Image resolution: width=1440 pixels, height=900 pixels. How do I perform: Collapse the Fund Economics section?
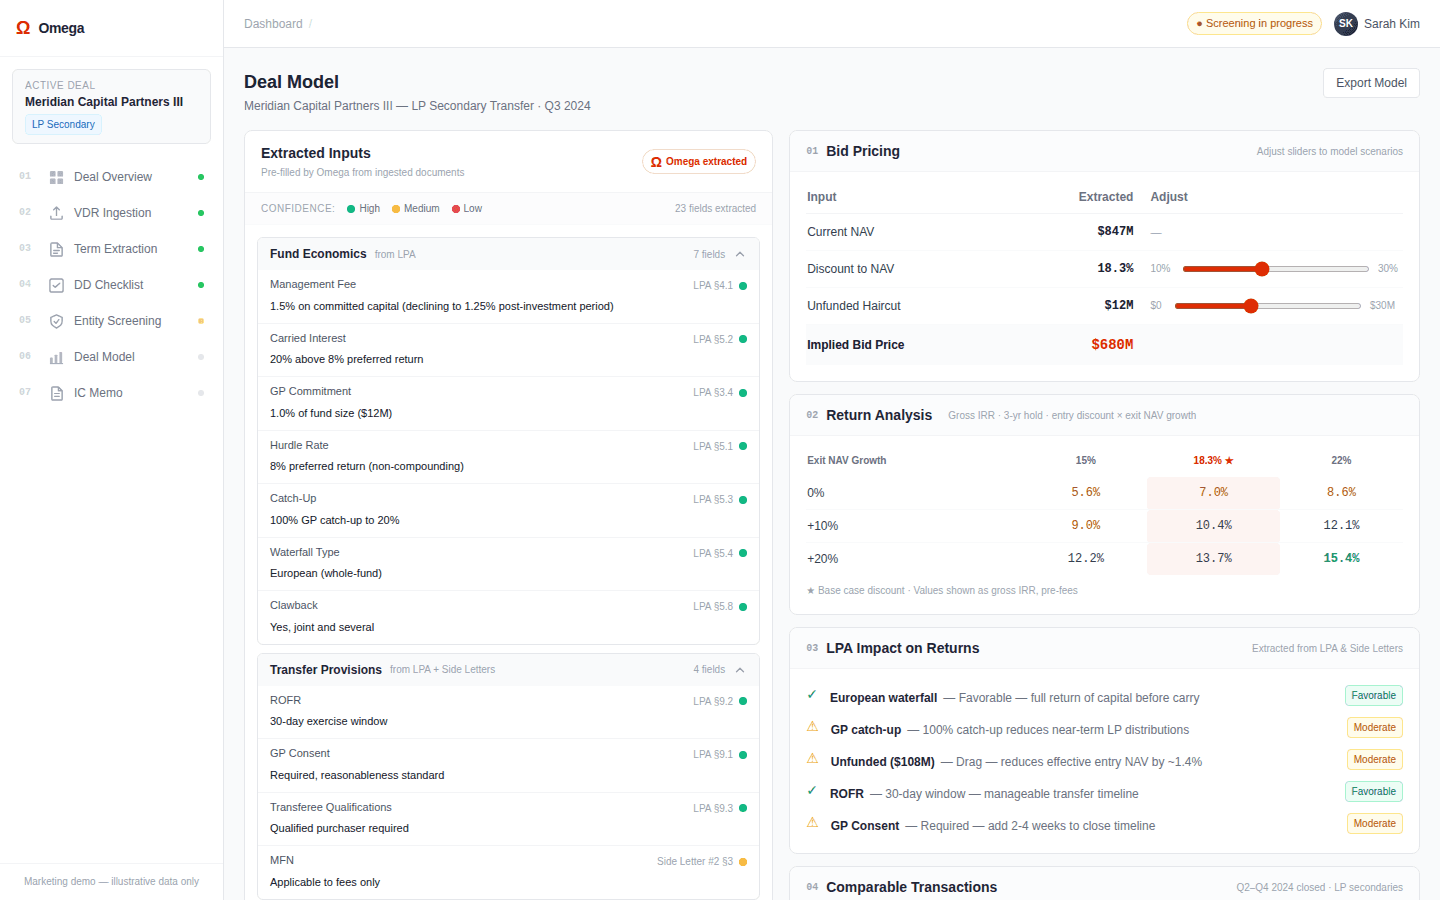tap(740, 254)
